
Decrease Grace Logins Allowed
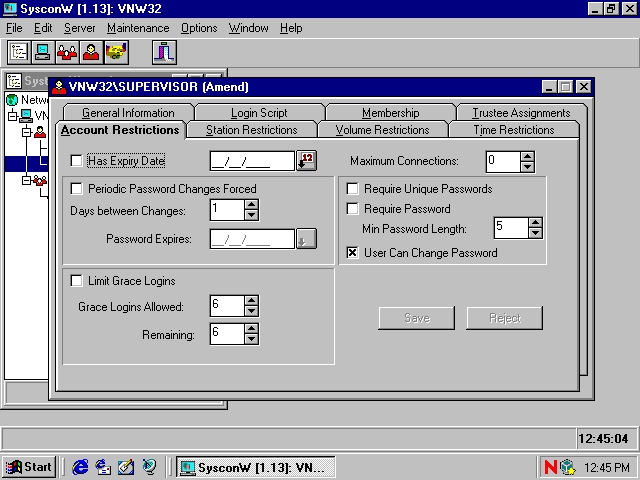point(251,311)
